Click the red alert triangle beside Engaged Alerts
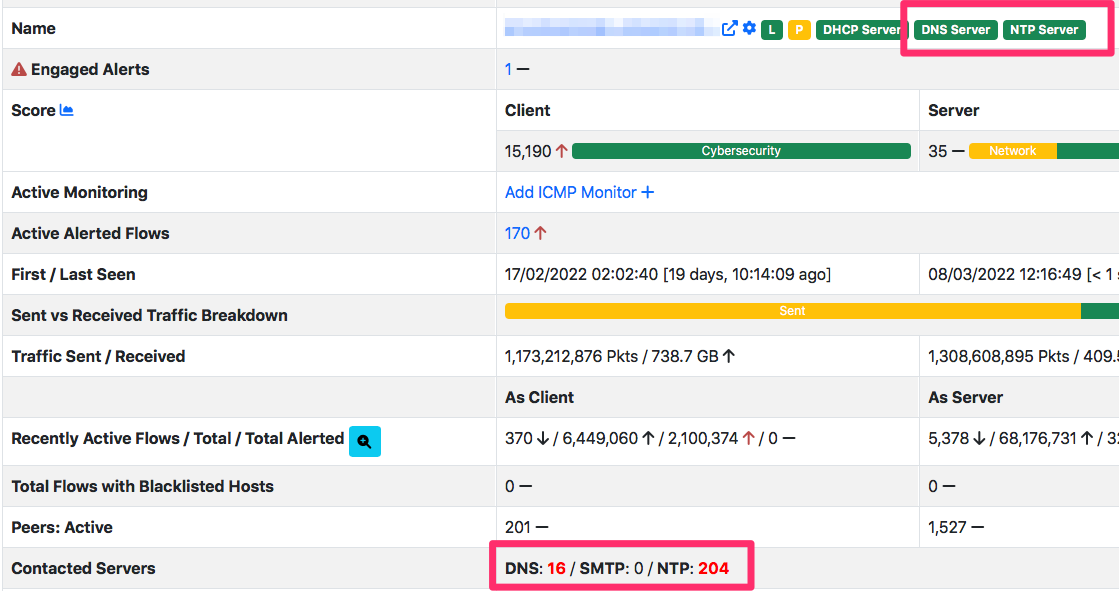The image size is (1119, 591). [x=20, y=69]
